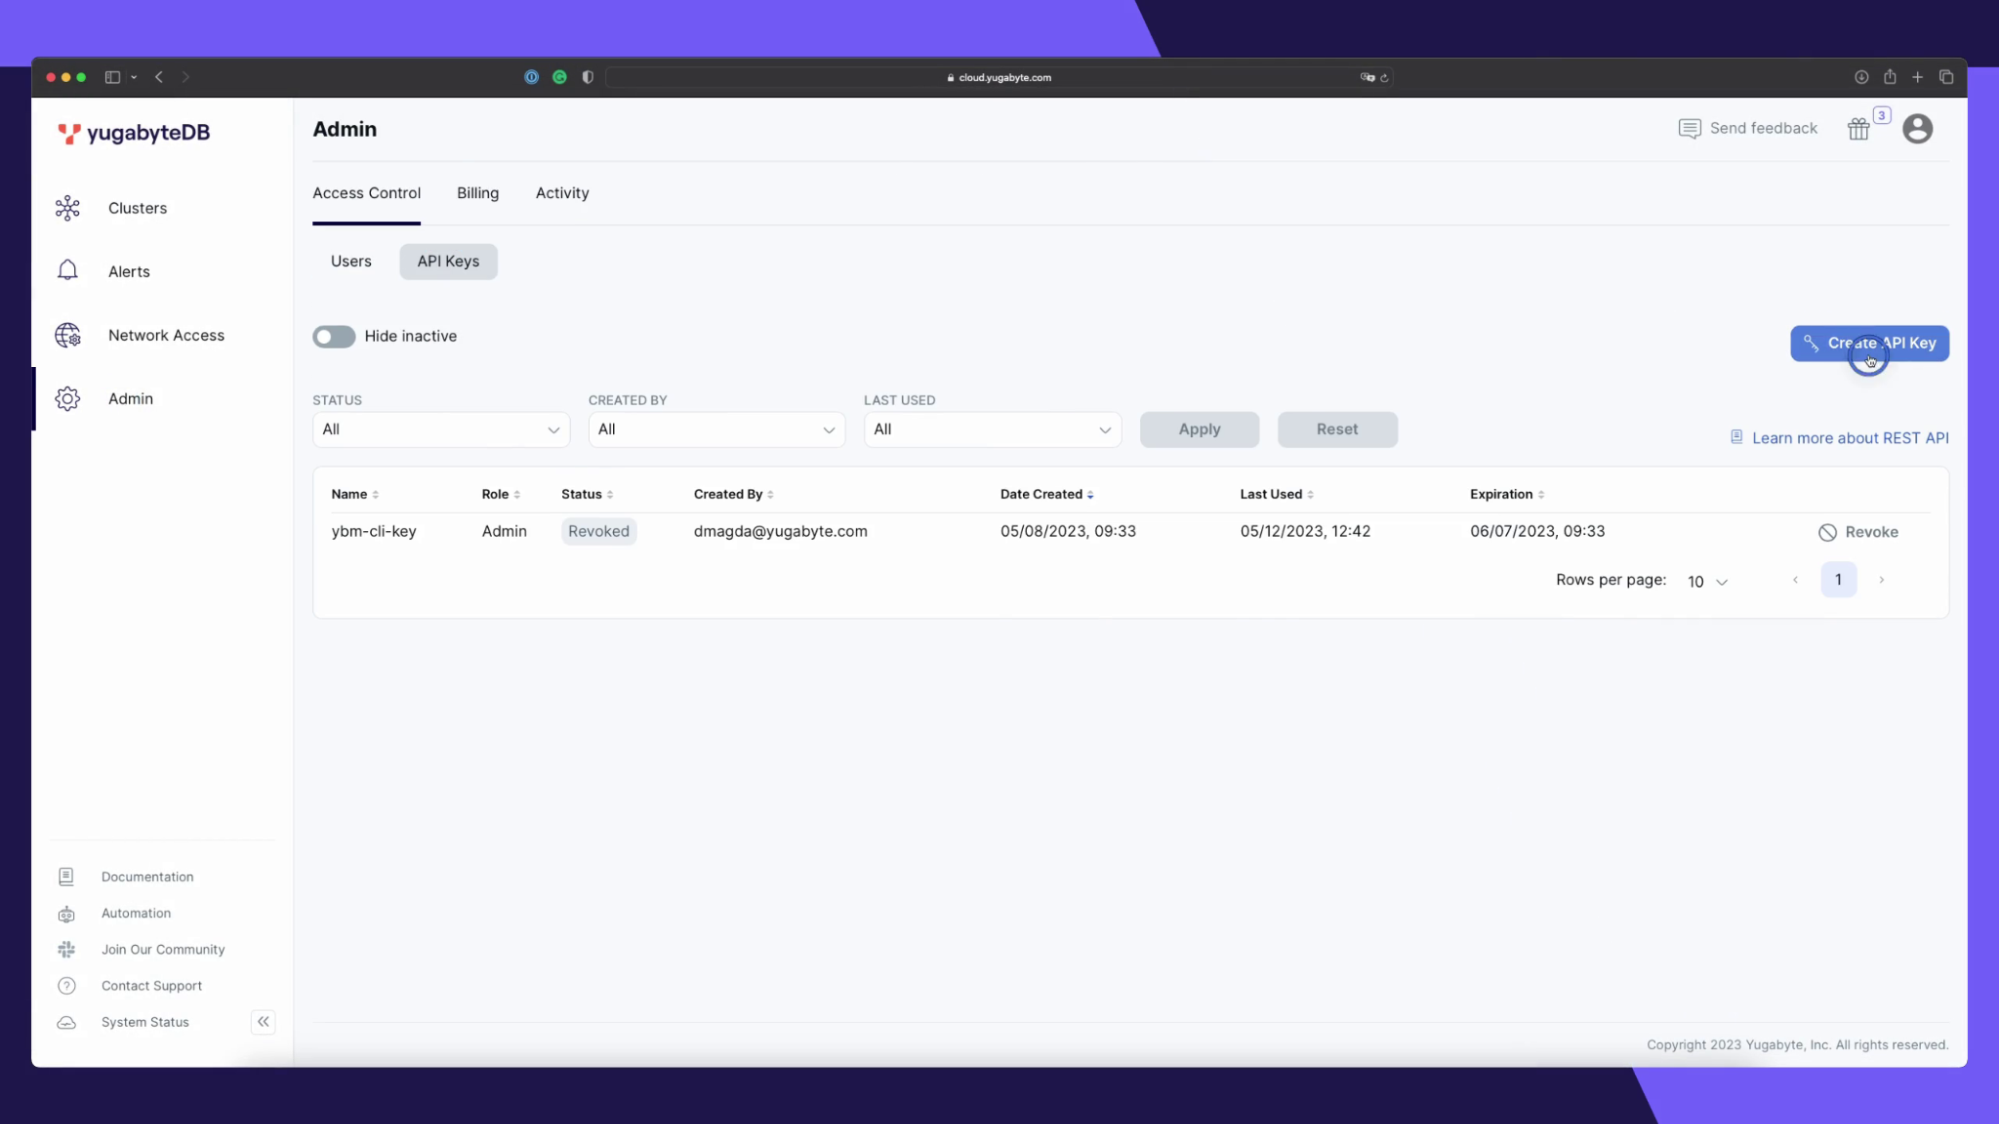Screen dimensions: 1999x1125
Task: Click the Apply filter button
Action: coord(1199,430)
